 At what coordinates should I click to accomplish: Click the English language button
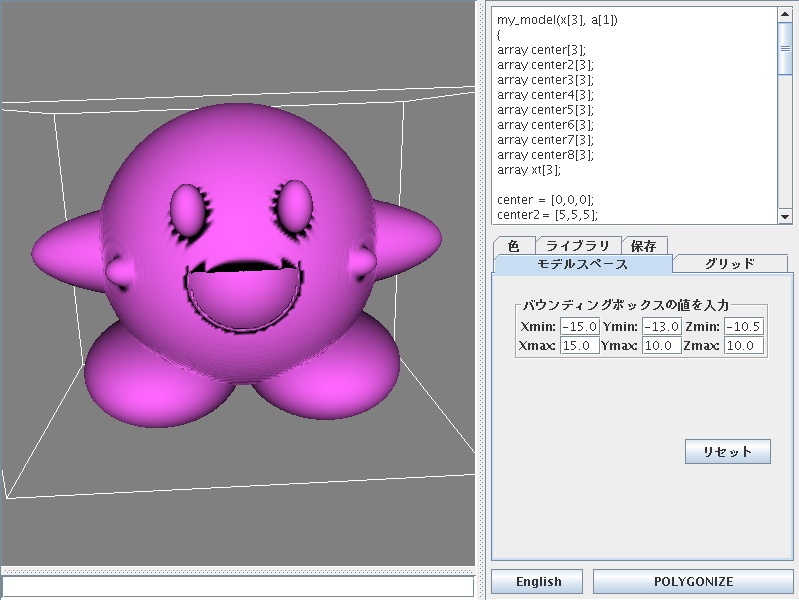(x=537, y=582)
